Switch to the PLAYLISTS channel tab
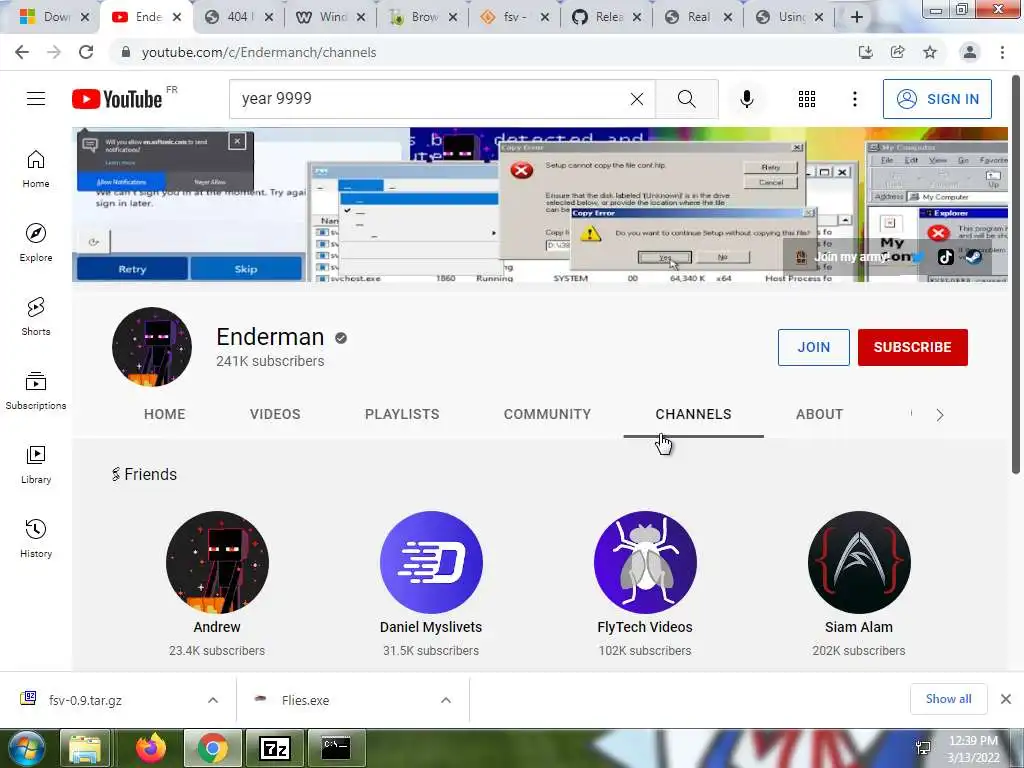The image size is (1024, 768). pos(402,414)
